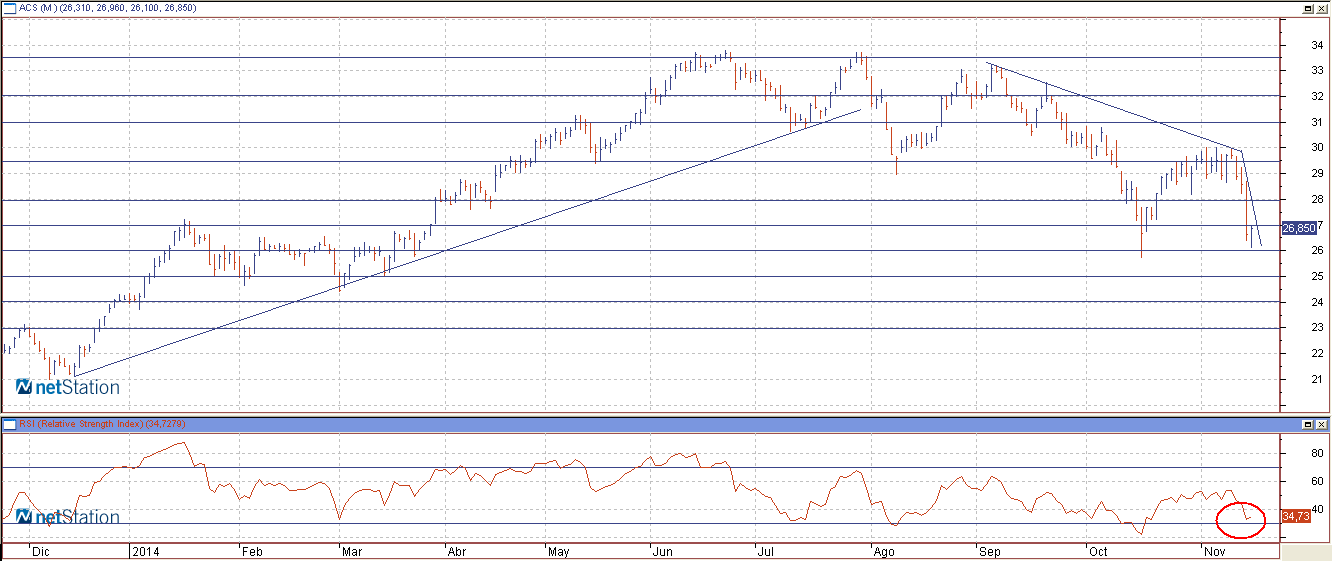Image resolution: width=1332 pixels, height=561 pixels.
Task: Select the RSI (Relative Strength Index) title
Action: coord(81,425)
